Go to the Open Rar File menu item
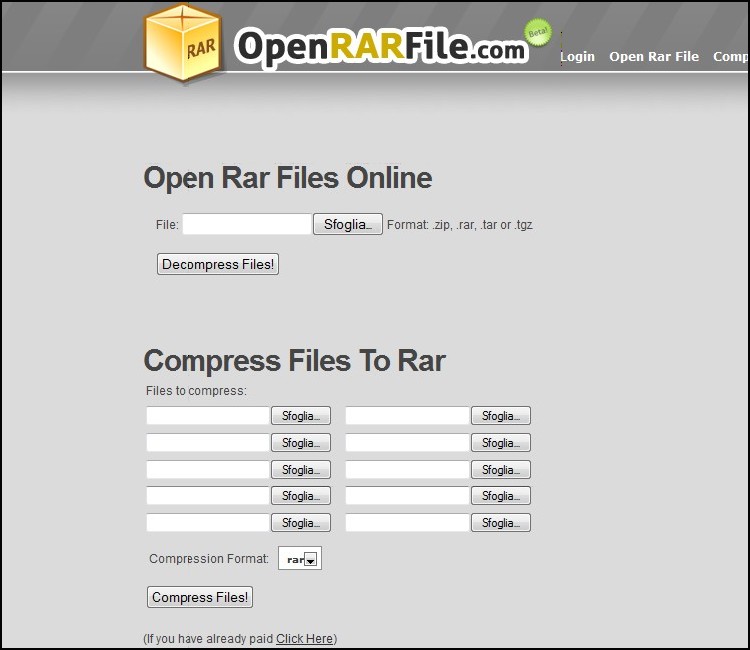The image size is (750, 650). [x=654, y=57]
